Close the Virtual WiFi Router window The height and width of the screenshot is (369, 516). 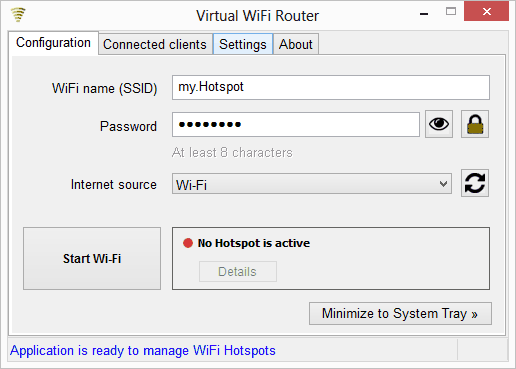pos(486,11)
